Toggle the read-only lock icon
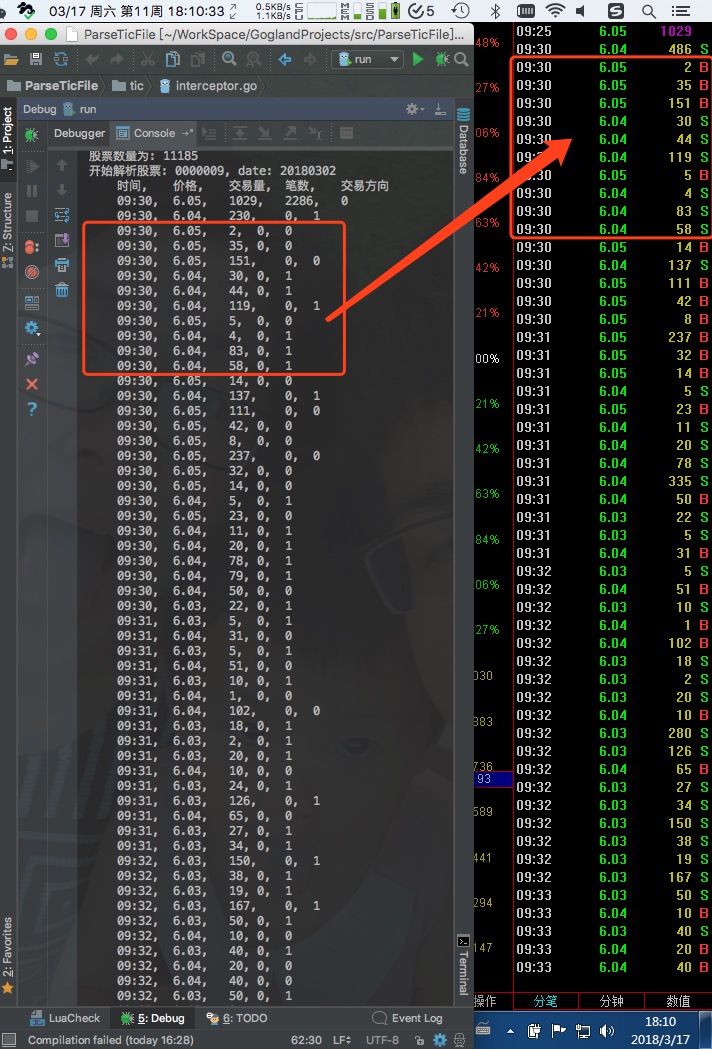The image size is (712, 1049). point(419,1040)
